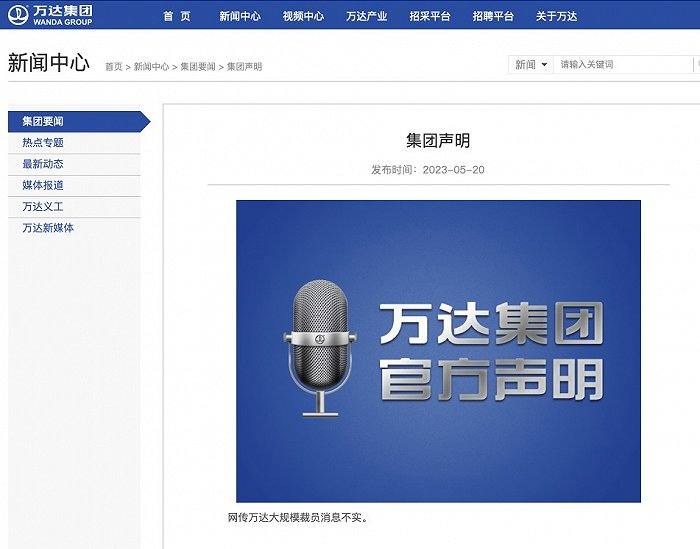The width and height of the screenshot is (700, 549).
Task: Expand the 新闻 search type dropdown
Action: click(x=531, y=65)
